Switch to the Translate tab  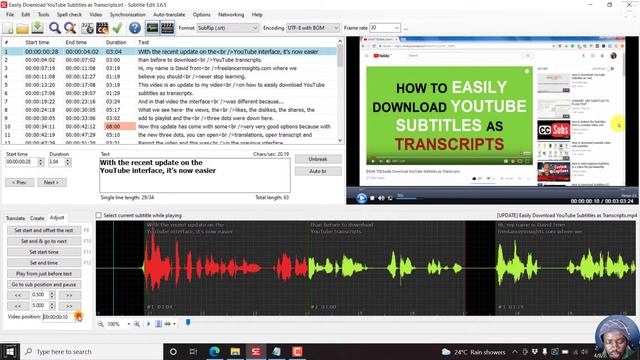(16, 218)
